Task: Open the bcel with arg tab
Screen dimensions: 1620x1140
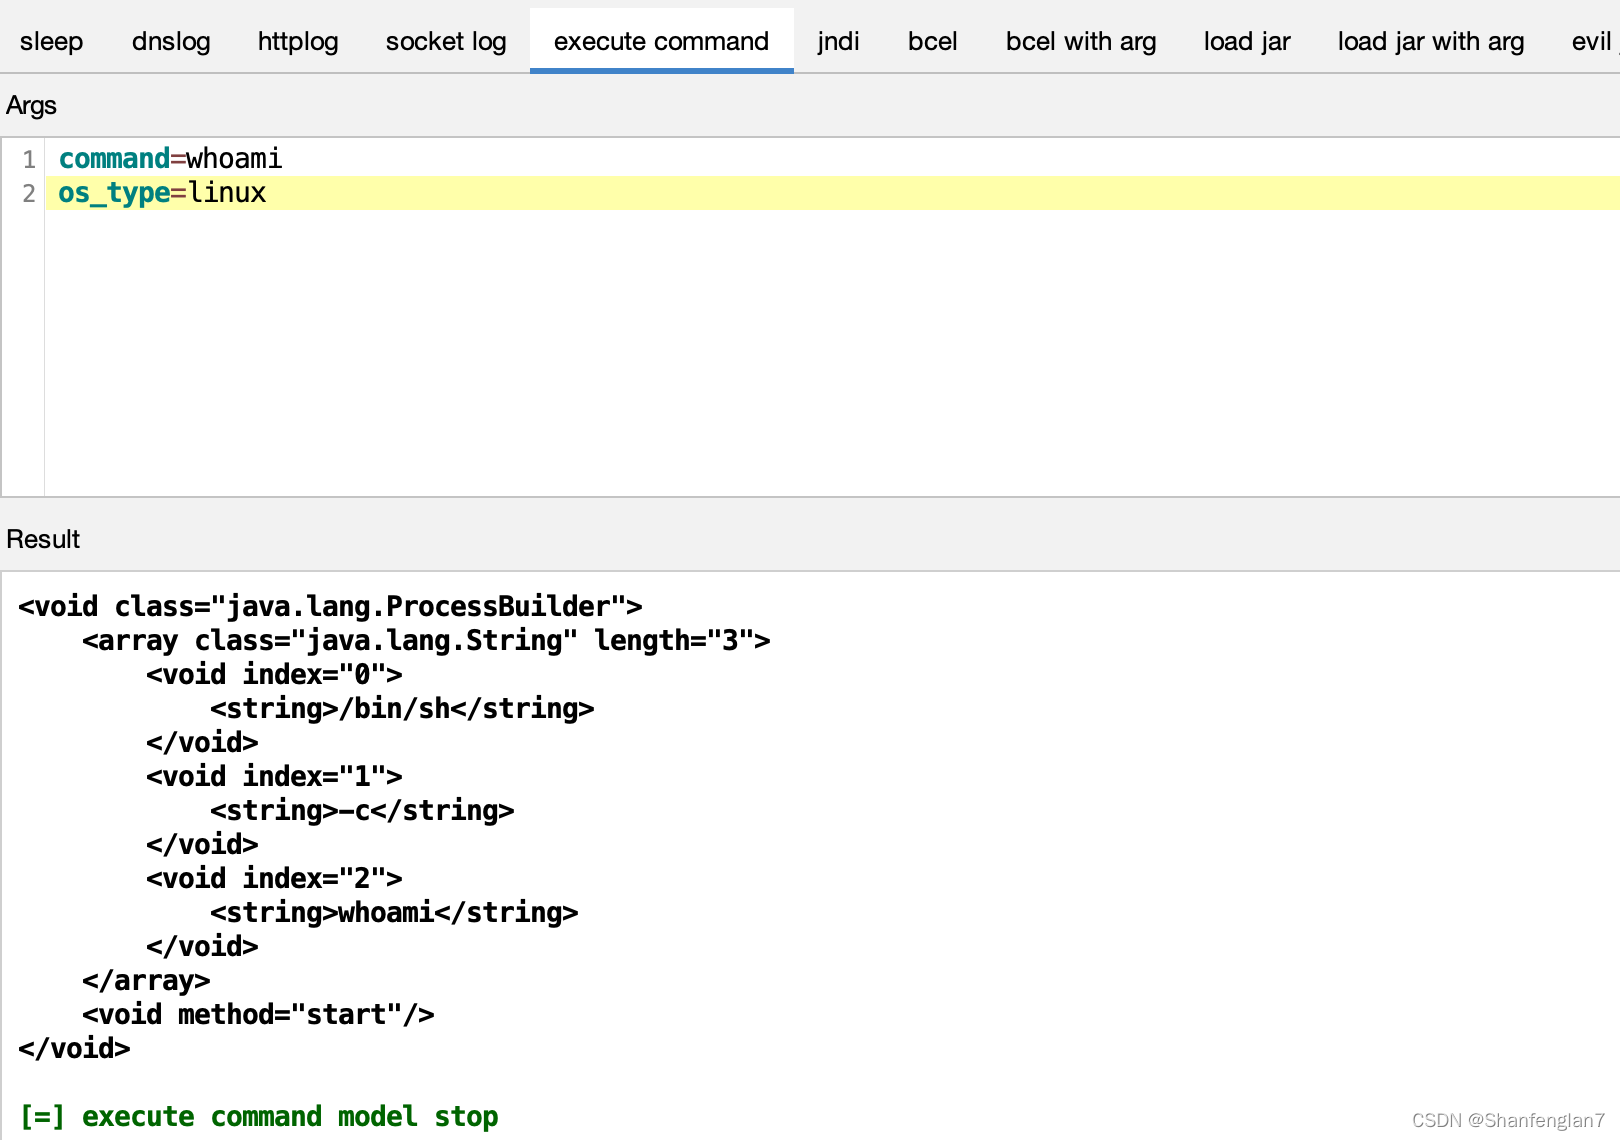Action: click(1081, 41)
